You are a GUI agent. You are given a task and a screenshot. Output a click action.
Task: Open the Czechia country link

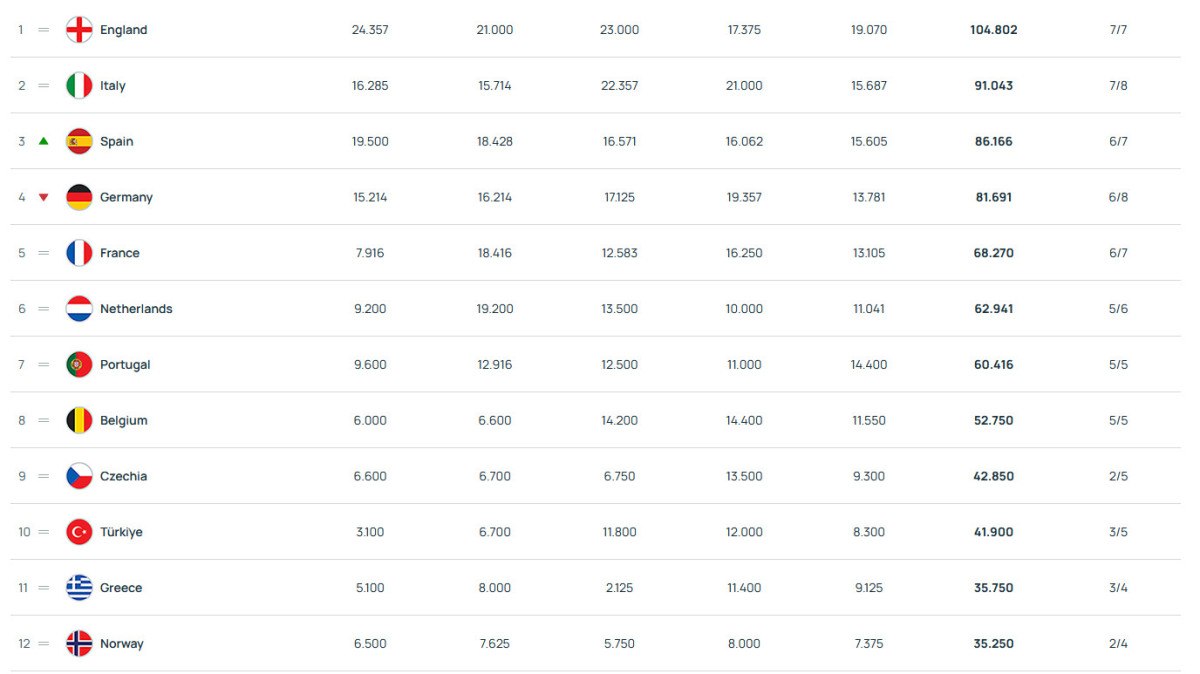click(123, 477)
